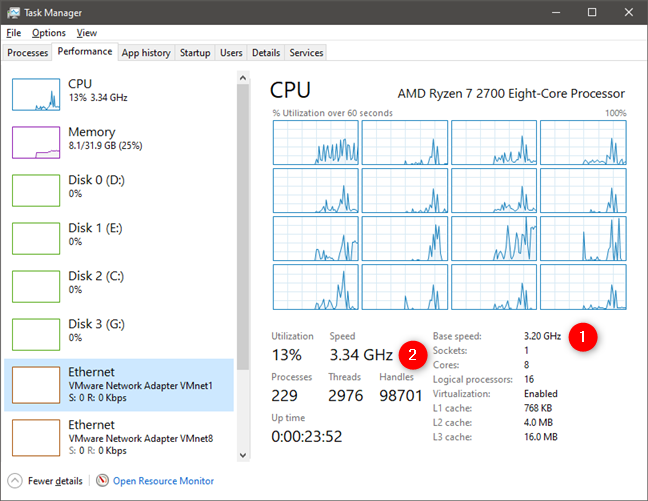
Task: Close the Task Manager window
Action: pos(628,12)
